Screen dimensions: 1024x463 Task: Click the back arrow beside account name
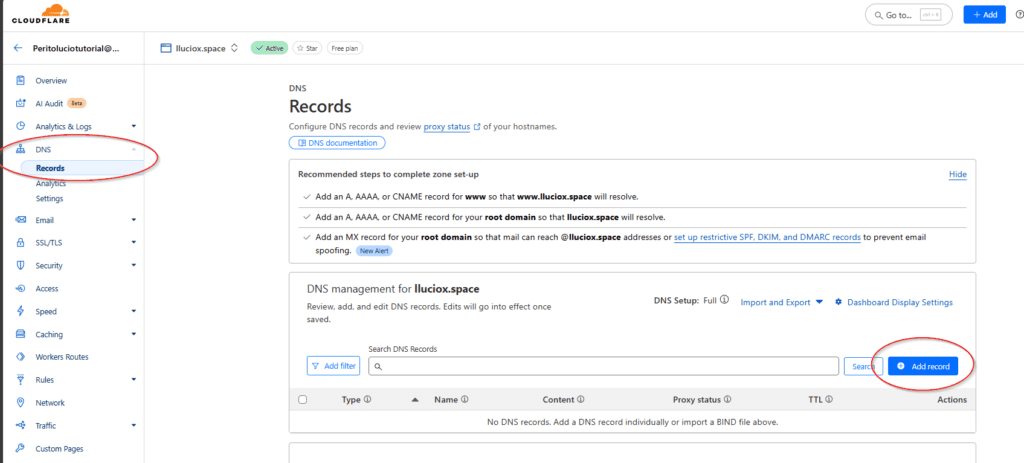17,47
